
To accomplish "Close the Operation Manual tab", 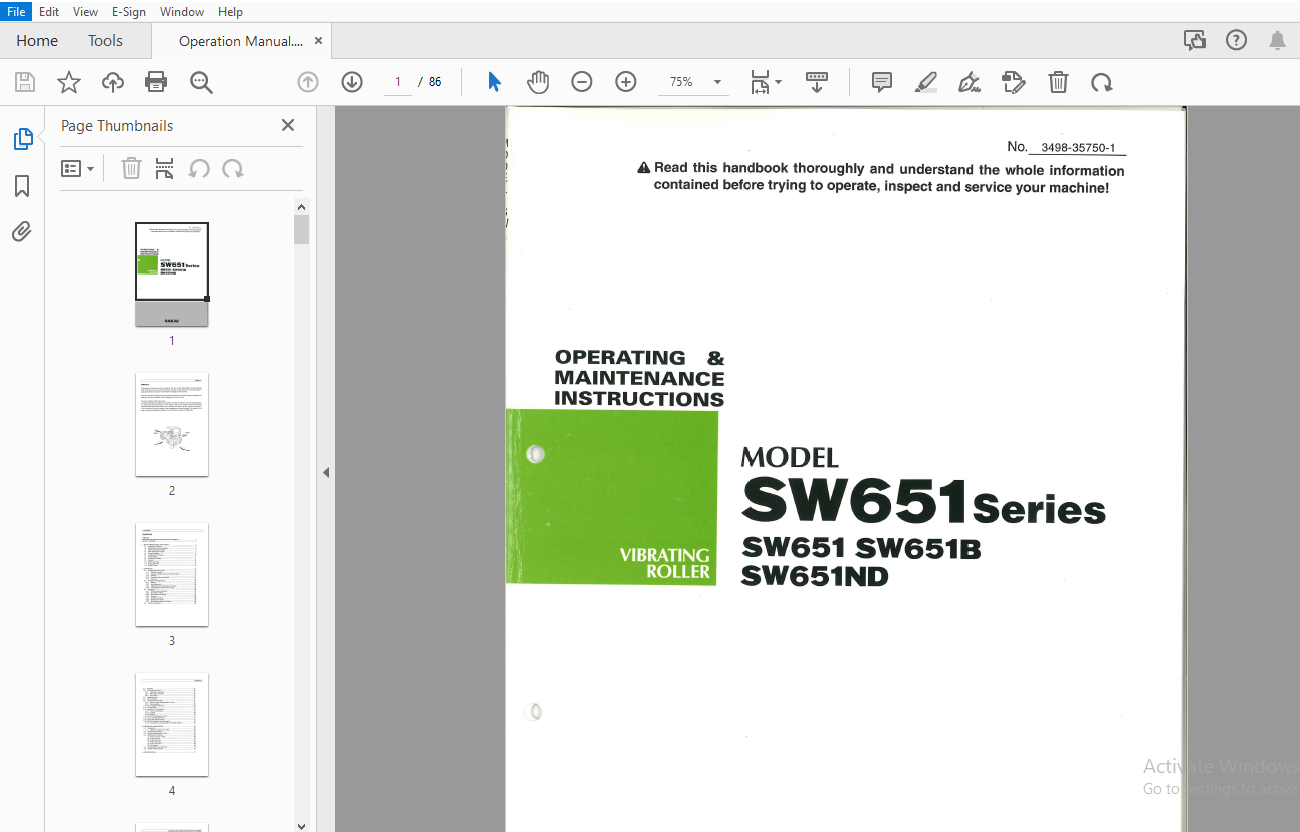I will tap(319, 41).
